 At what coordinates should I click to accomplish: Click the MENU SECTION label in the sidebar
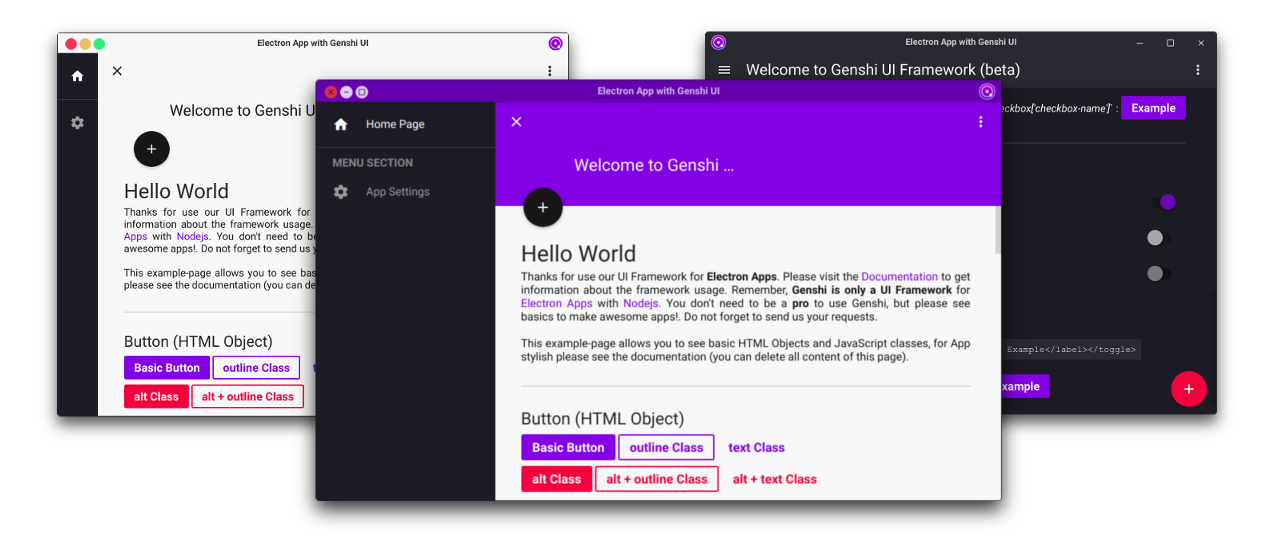tap(372, 163)
